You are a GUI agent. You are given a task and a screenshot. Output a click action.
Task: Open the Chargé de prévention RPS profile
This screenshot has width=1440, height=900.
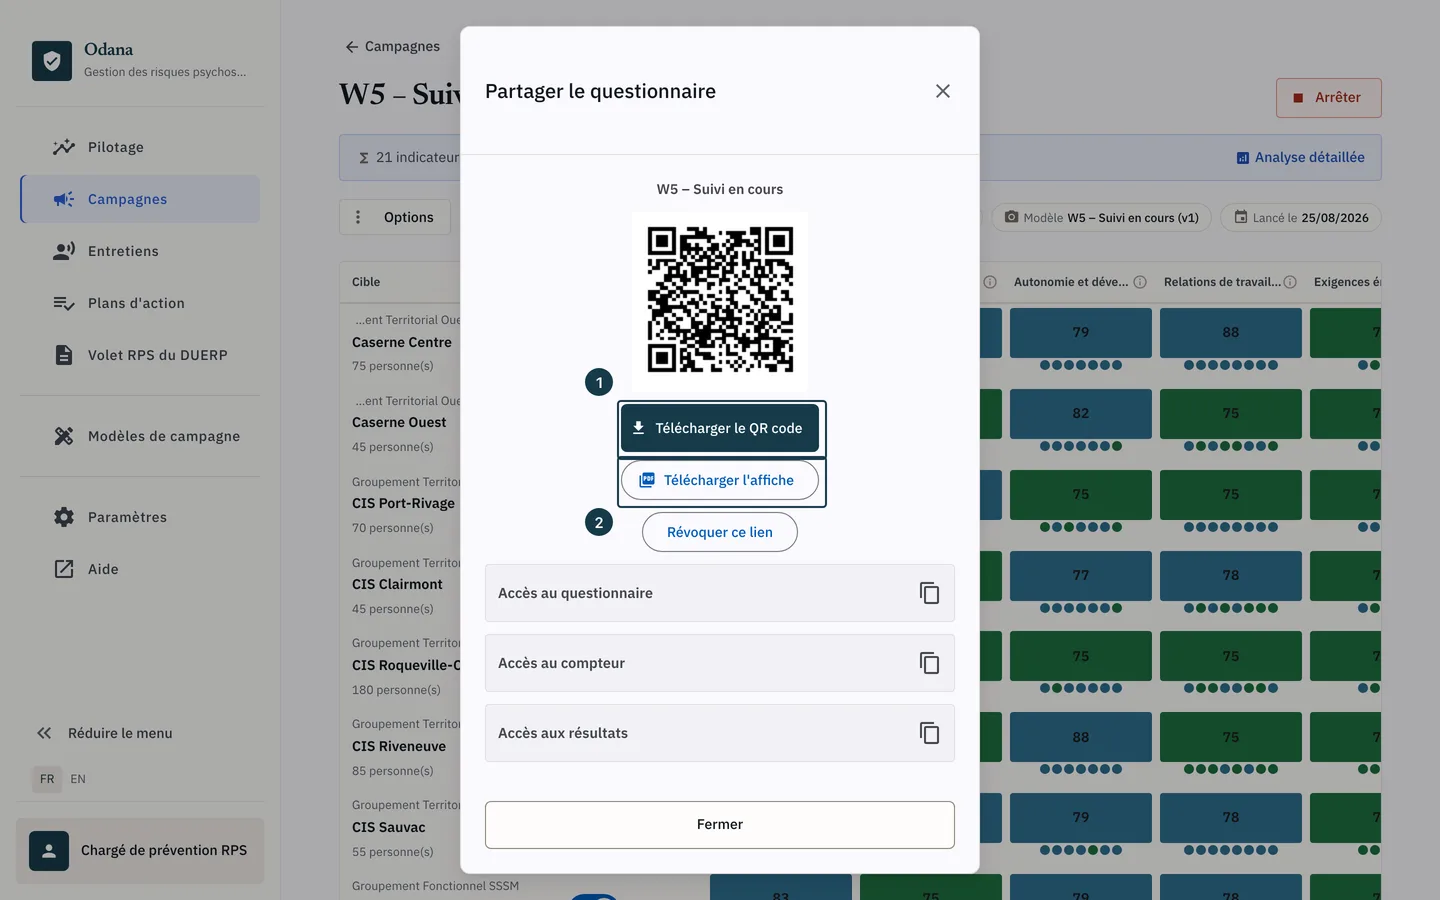[x=140, y=851]
